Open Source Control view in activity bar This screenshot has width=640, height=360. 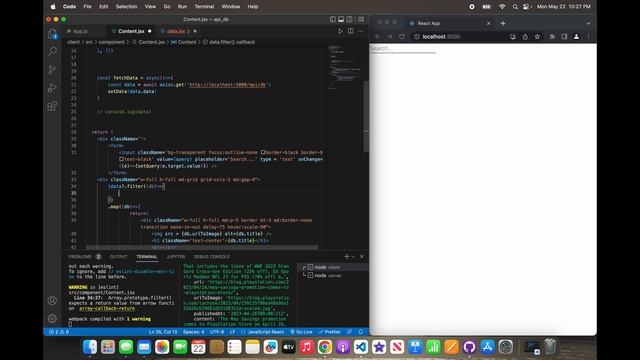(52, 69)
